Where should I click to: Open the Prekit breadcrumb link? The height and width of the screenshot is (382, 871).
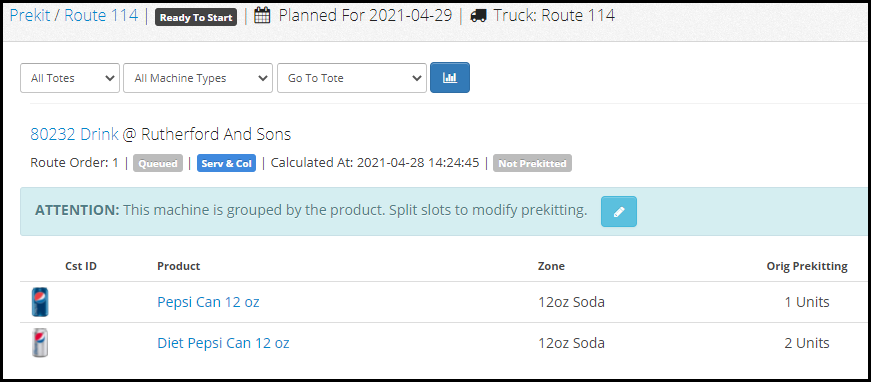point(29,16)
